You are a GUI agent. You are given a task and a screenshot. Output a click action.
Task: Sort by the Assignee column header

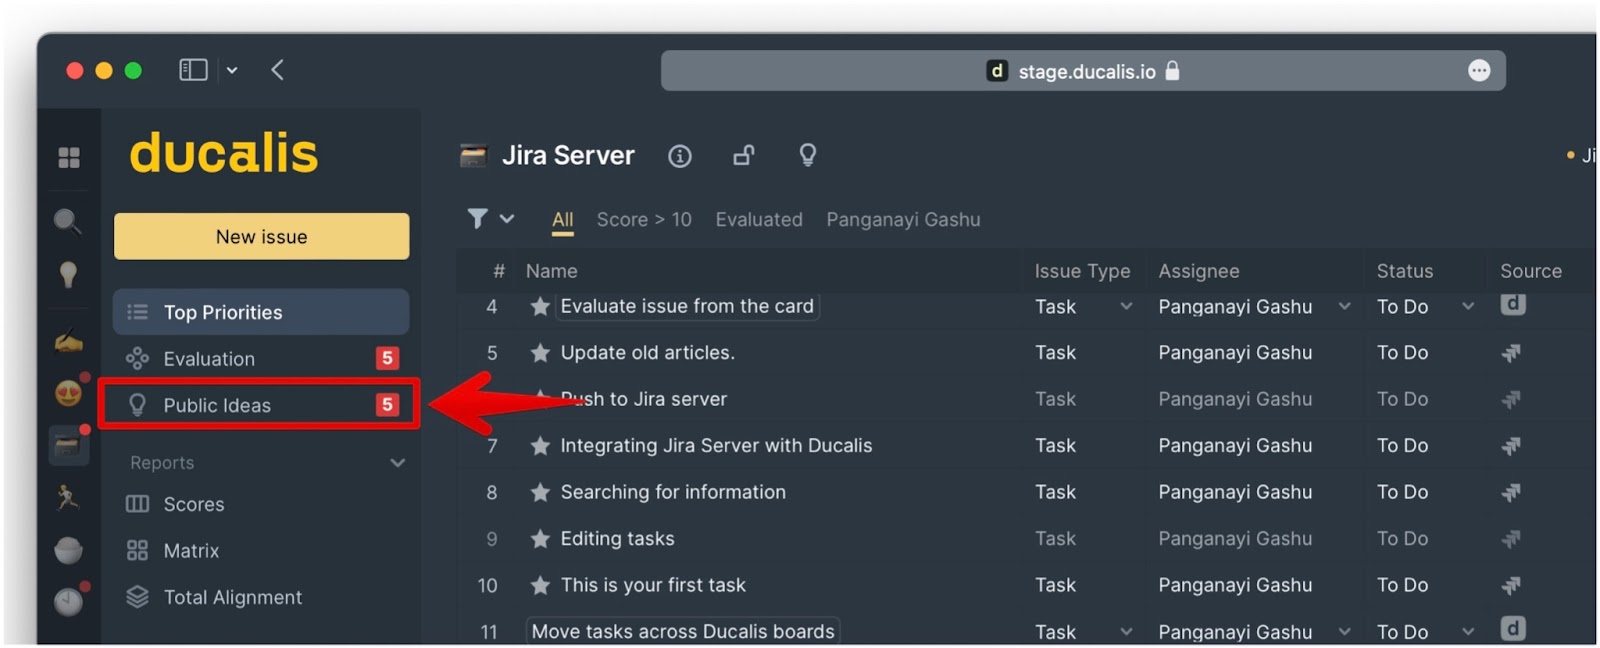[x=1198, y=271]
